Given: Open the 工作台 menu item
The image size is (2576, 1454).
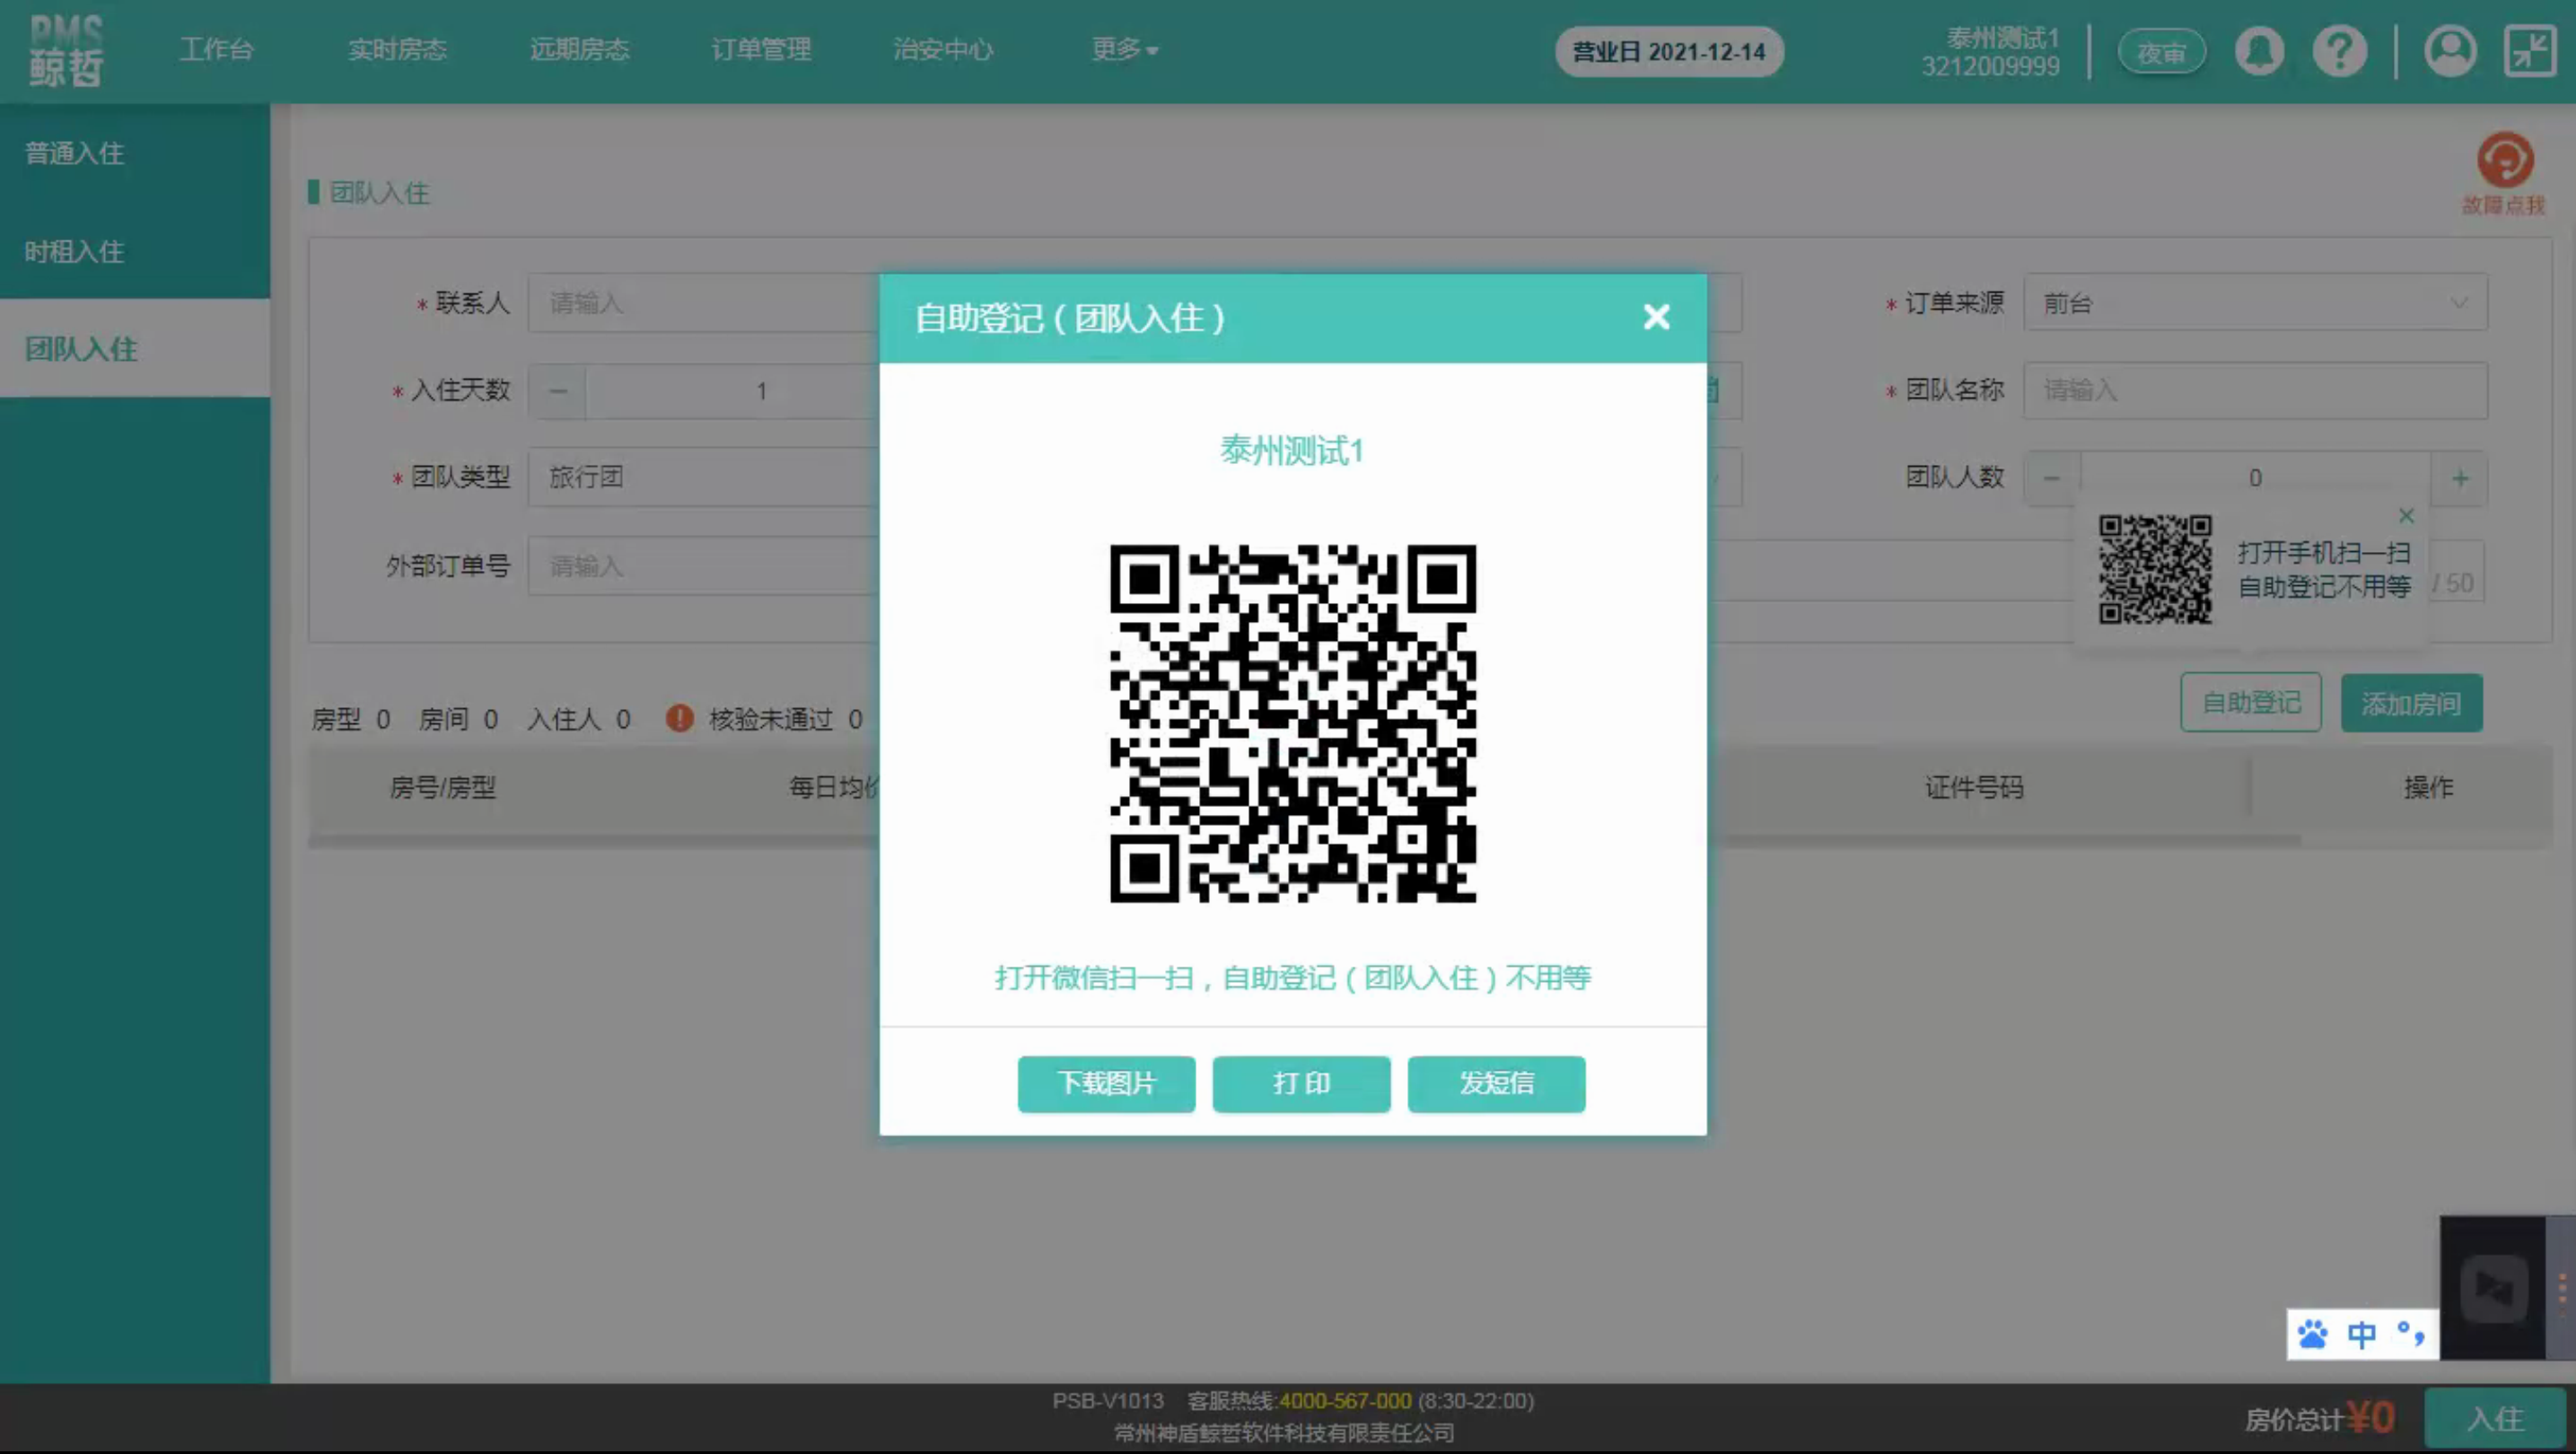Looking at the screenshot, I should coord(217,49).
